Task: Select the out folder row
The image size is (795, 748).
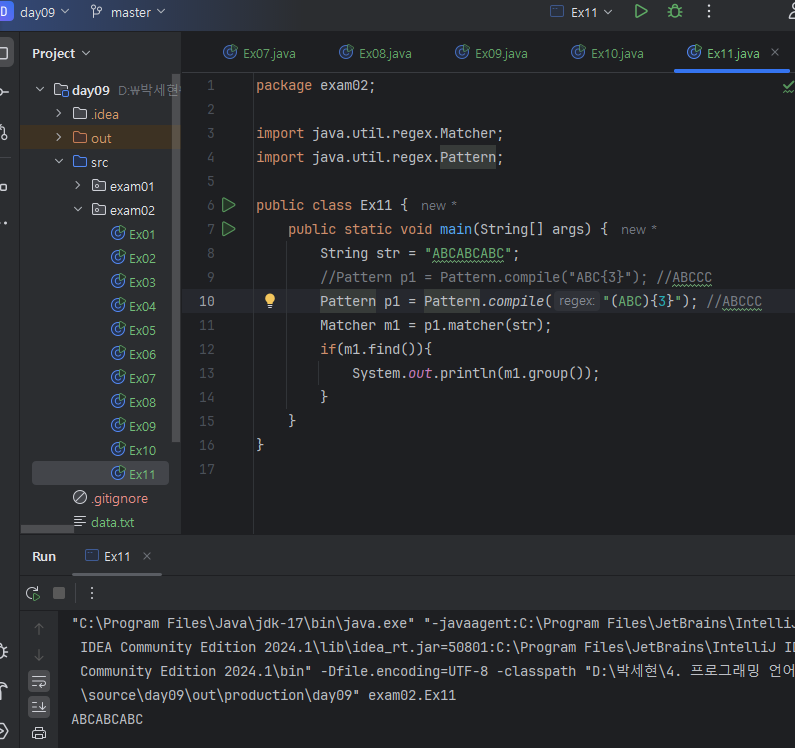Action: [x=100, y=137]
